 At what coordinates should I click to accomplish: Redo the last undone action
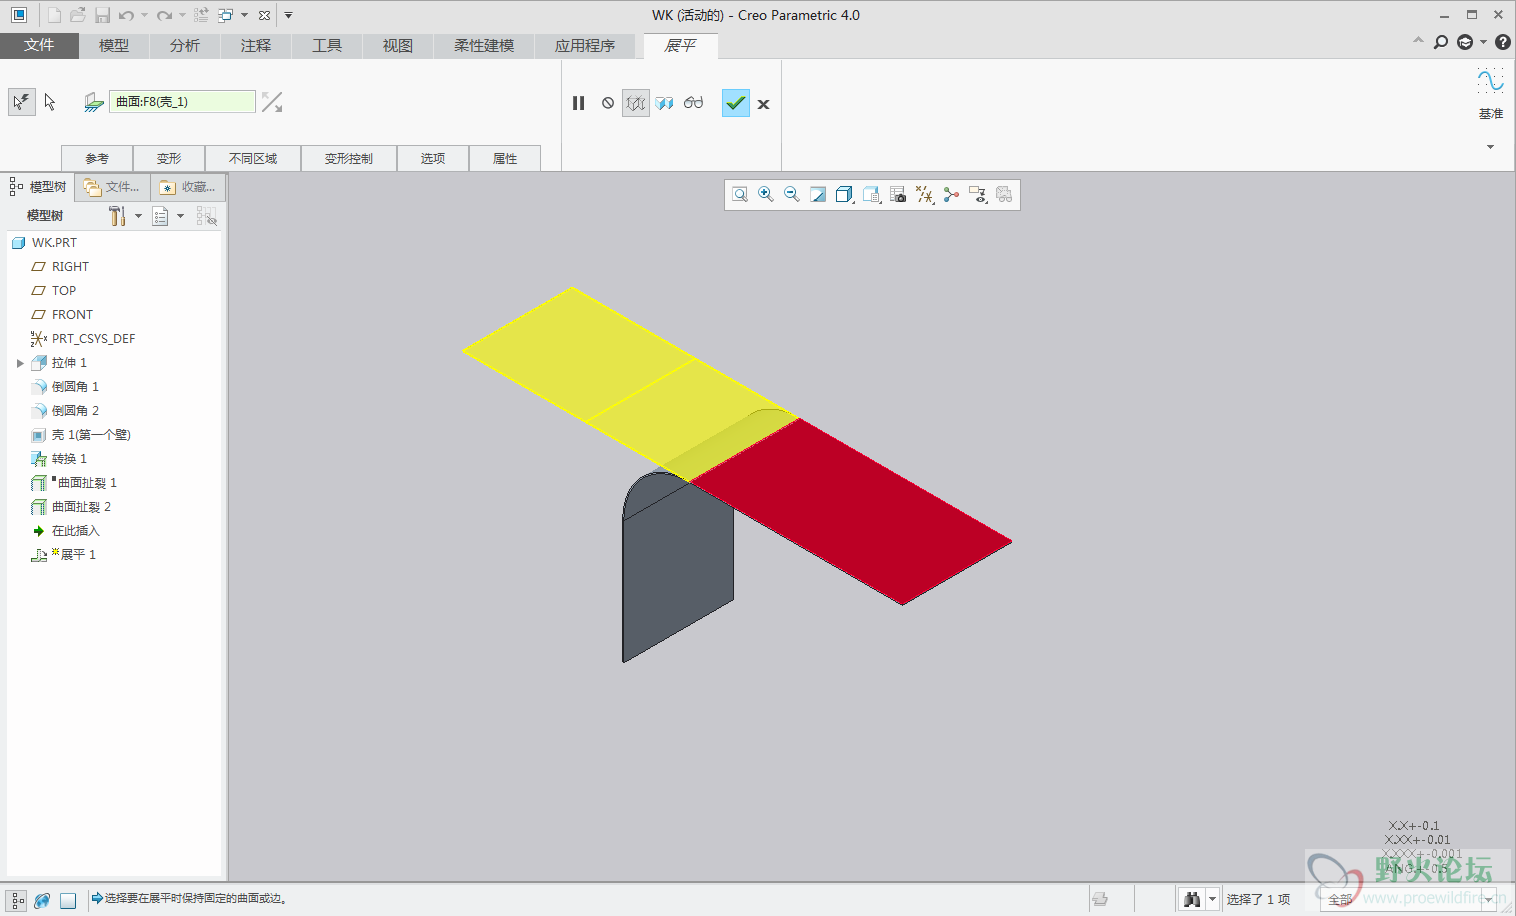tap(164, 15)
